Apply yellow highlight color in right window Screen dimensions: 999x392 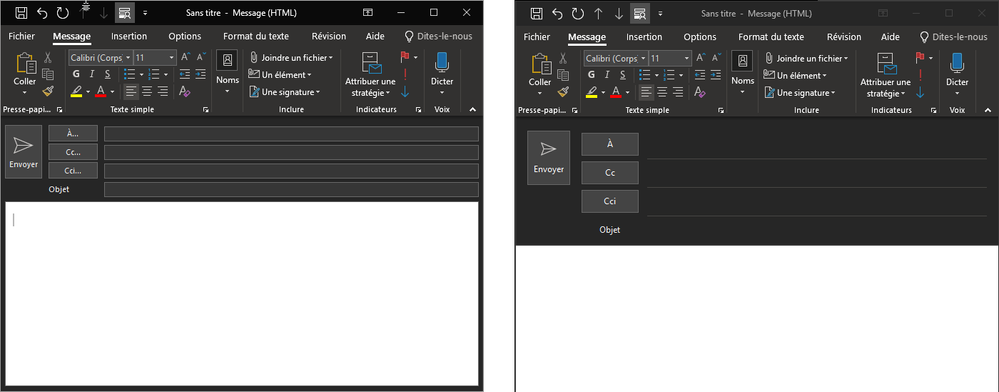[591, 92]
